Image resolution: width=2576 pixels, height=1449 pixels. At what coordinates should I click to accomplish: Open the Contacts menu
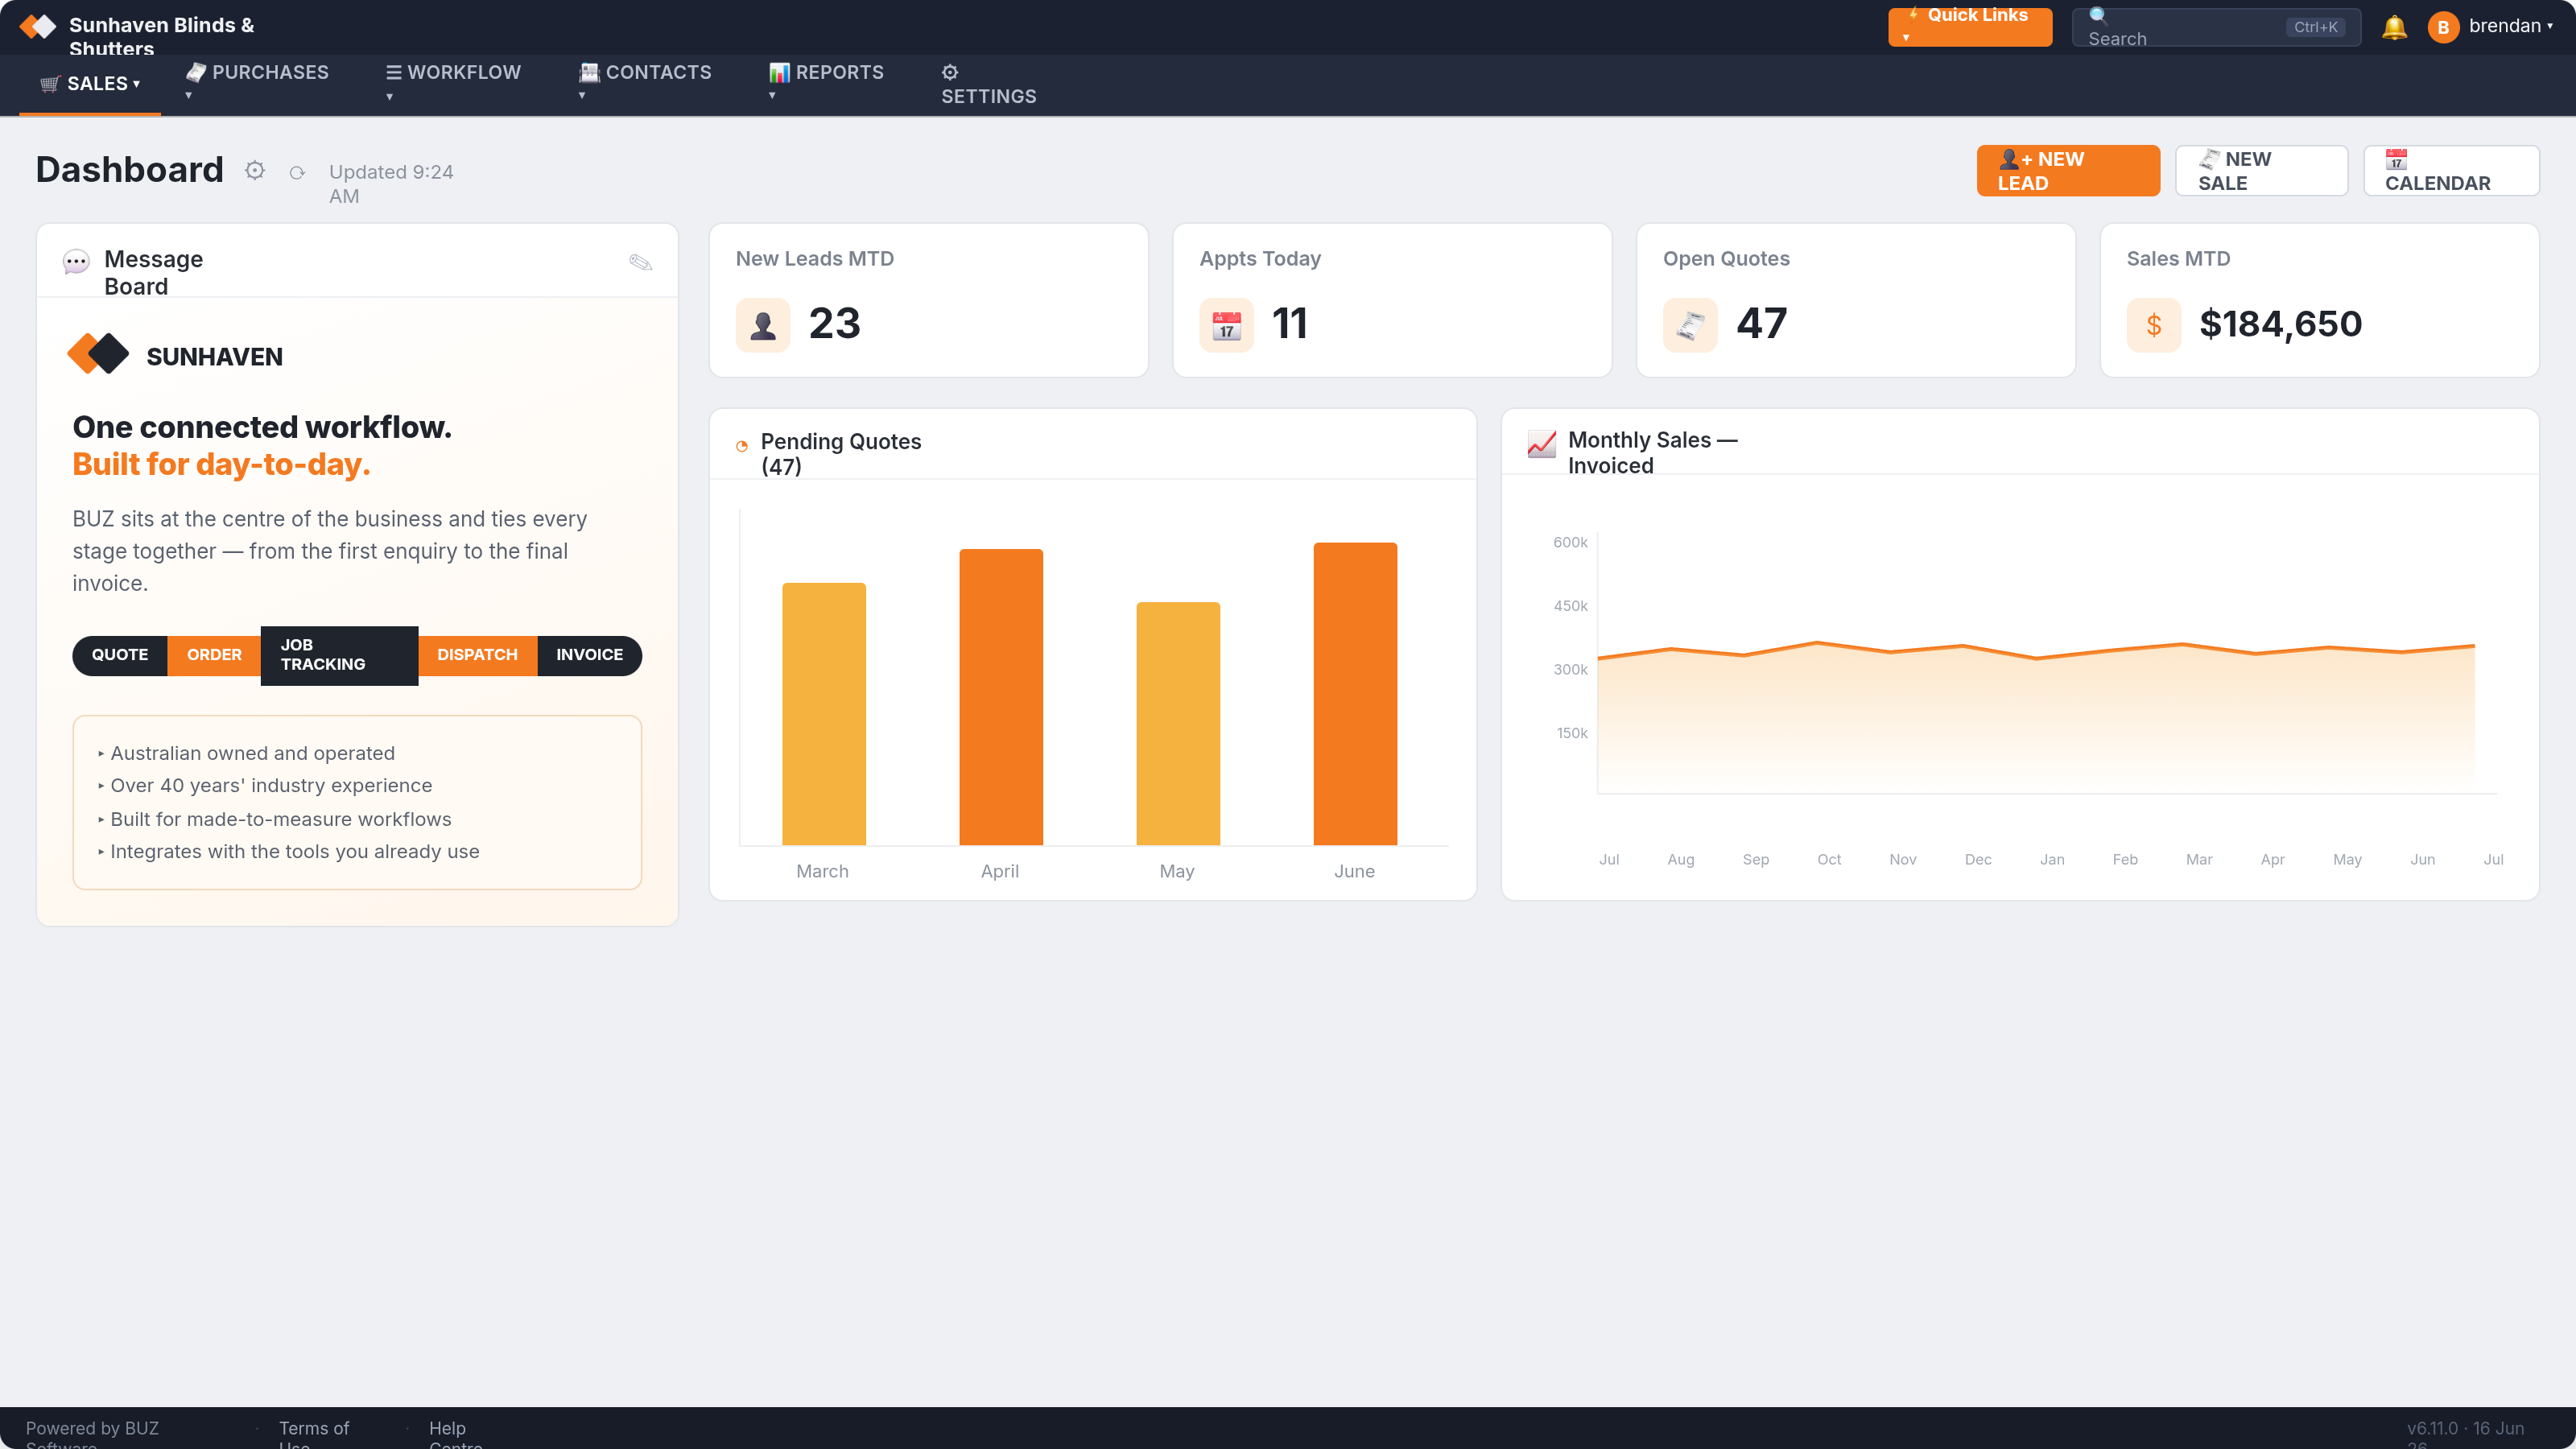pos(645,82)
